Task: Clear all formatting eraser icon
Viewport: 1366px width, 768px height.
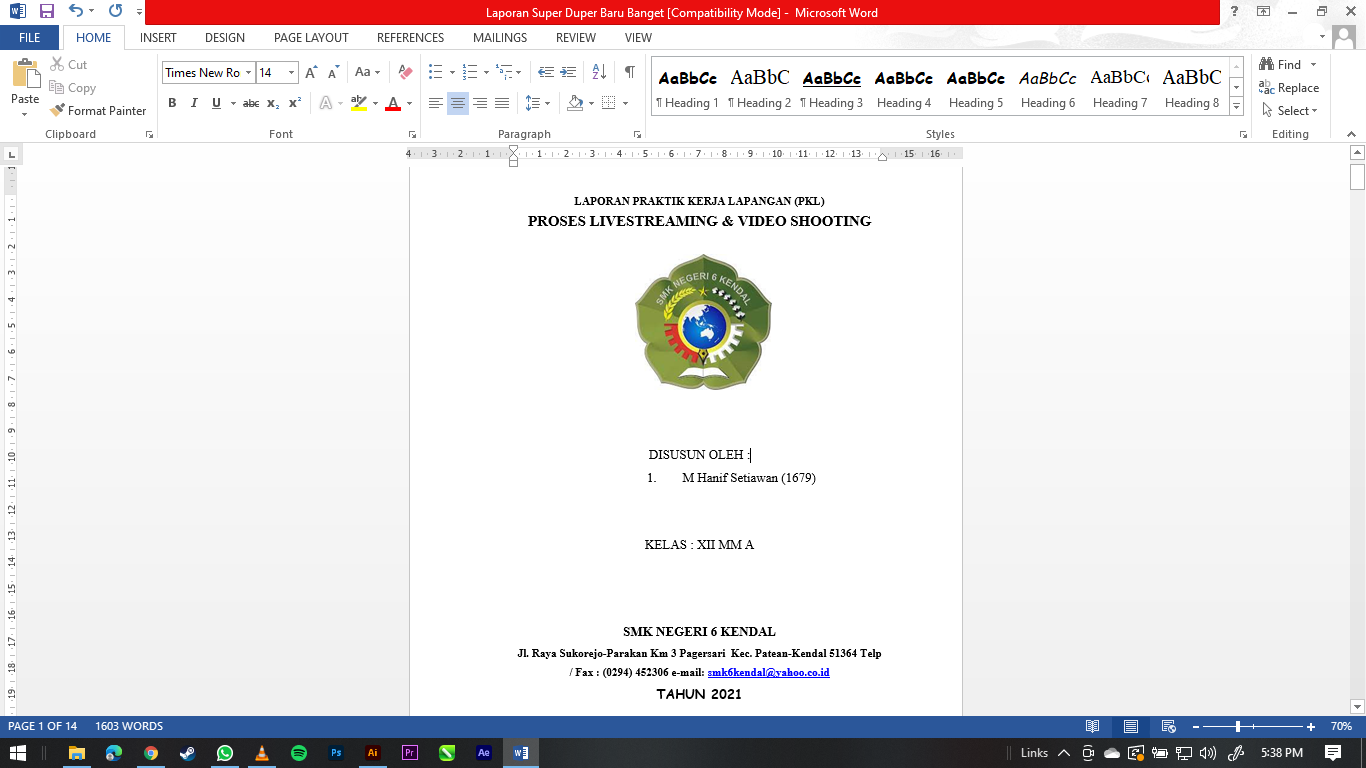Action: click(405, 72)
